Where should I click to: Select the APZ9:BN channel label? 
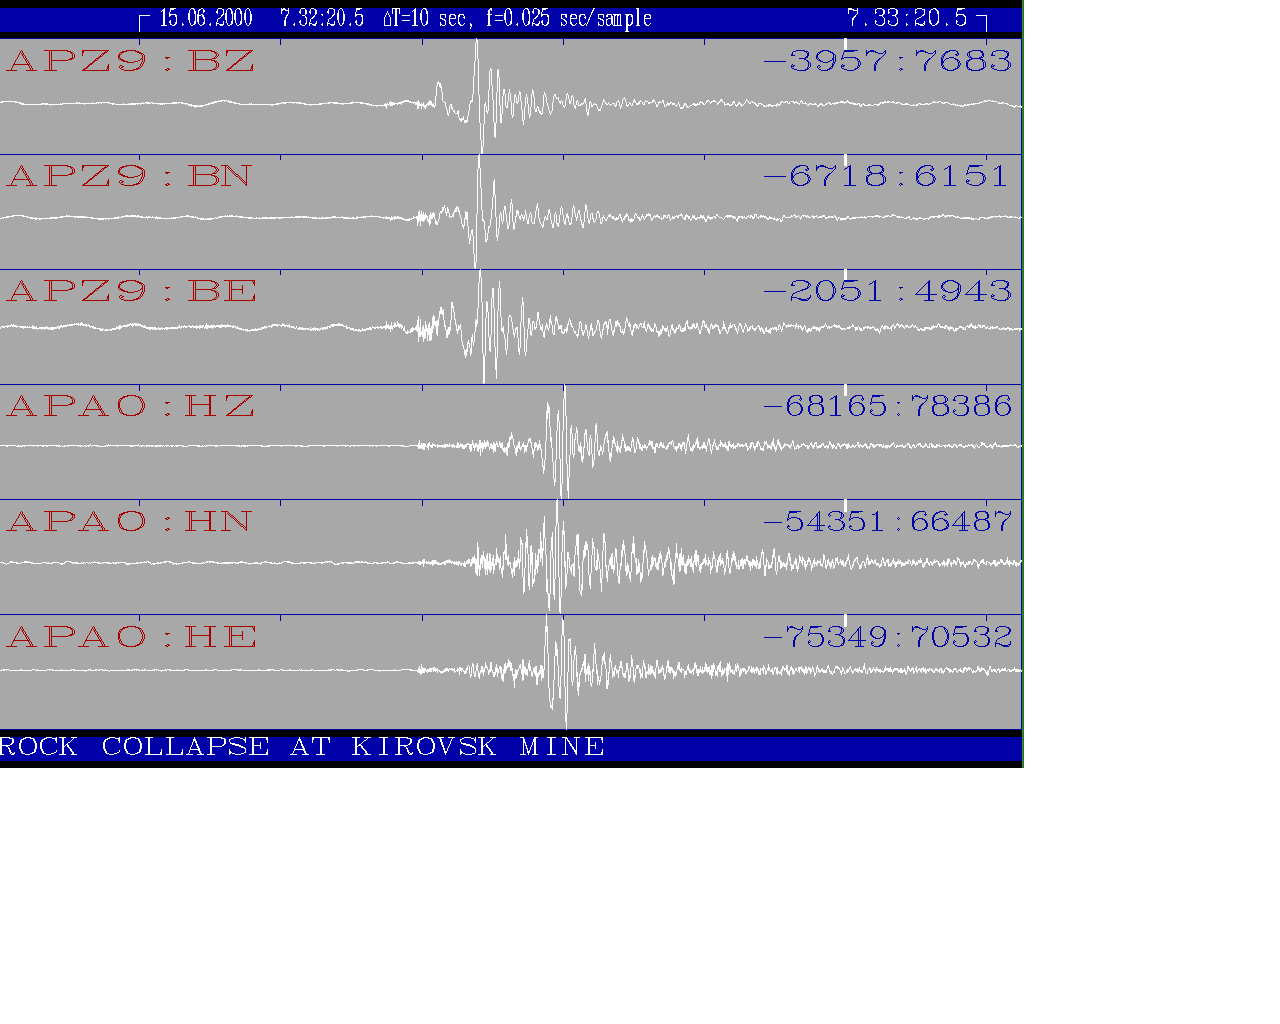pos(129,176)
